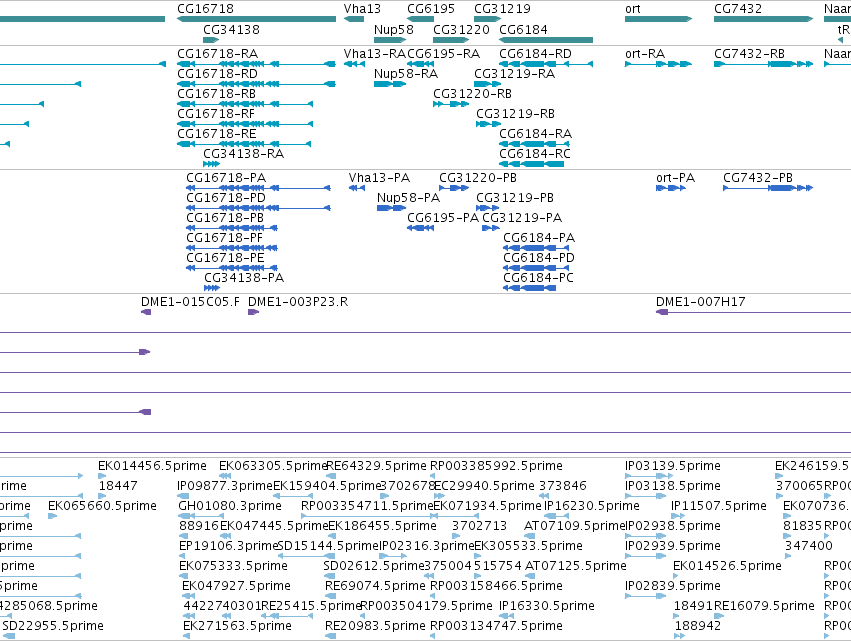
Task: Click the CG7432-RB transcript label
Action: pos(750,54)
